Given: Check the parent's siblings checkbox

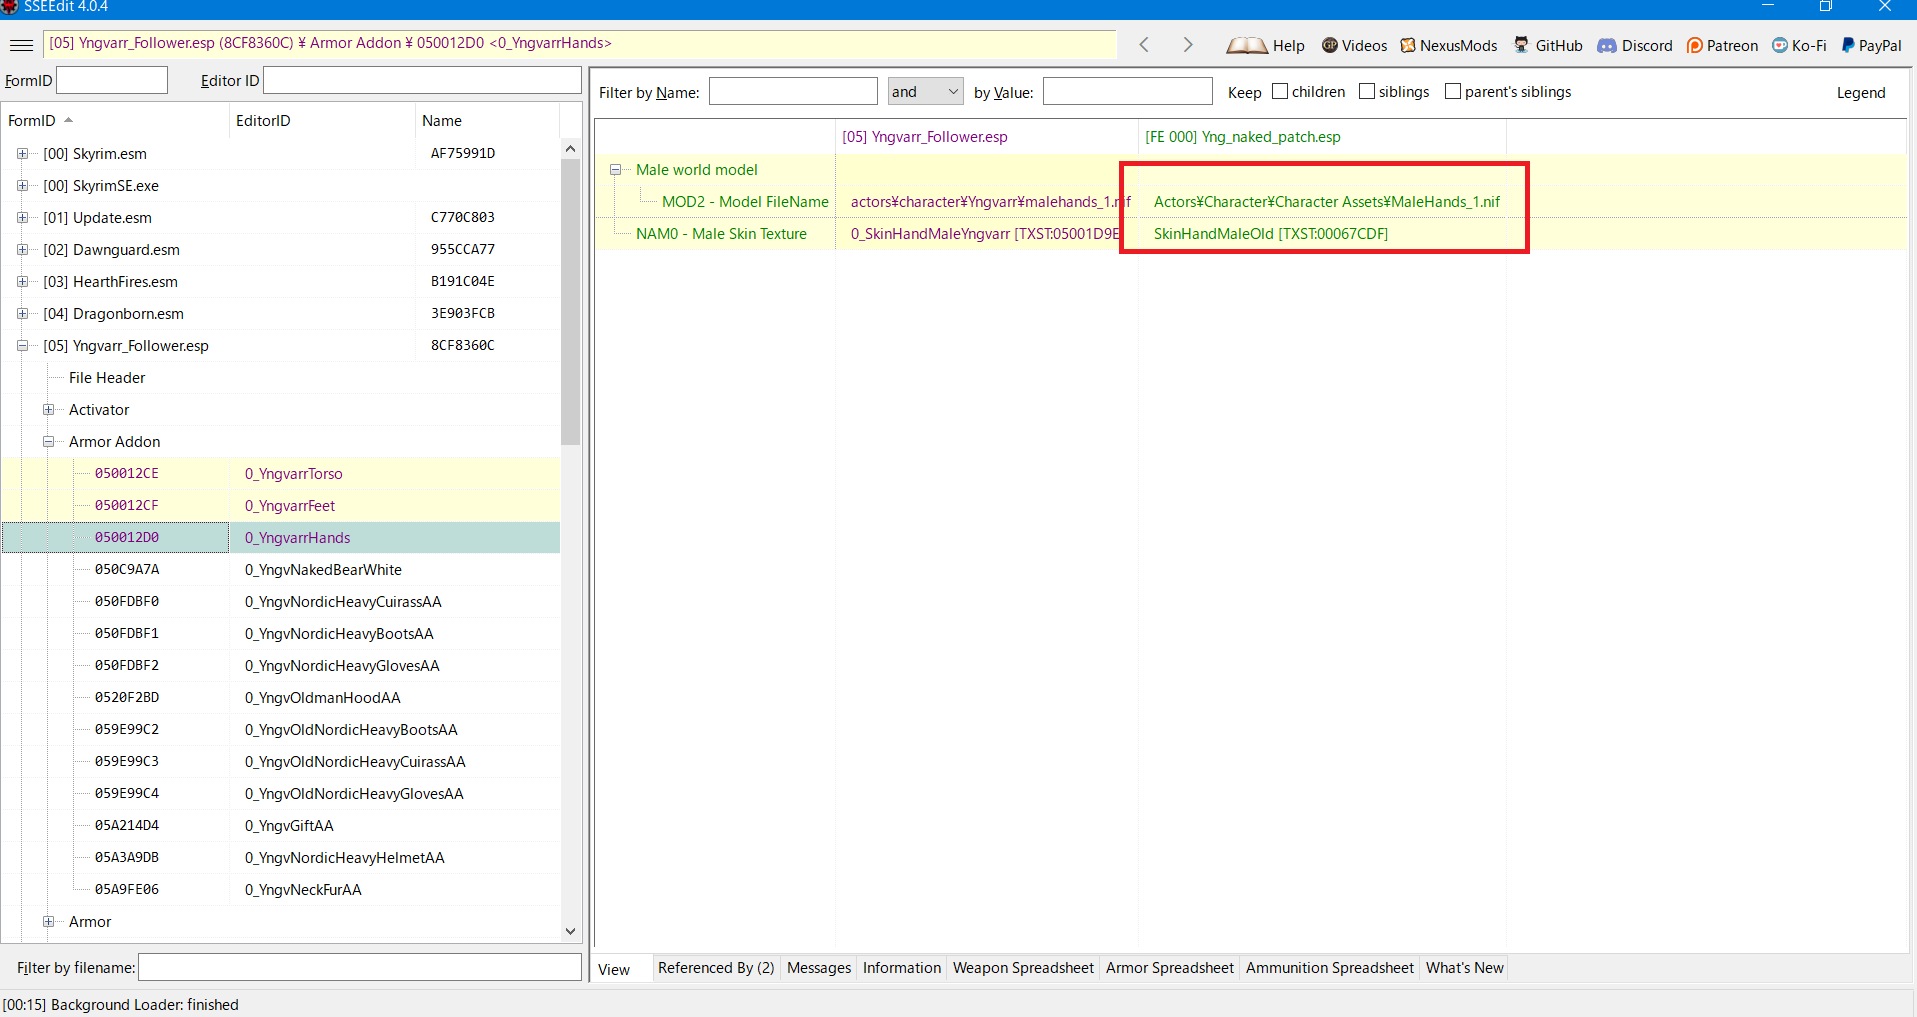Looking at the screenshot, I should point(1453,92).
